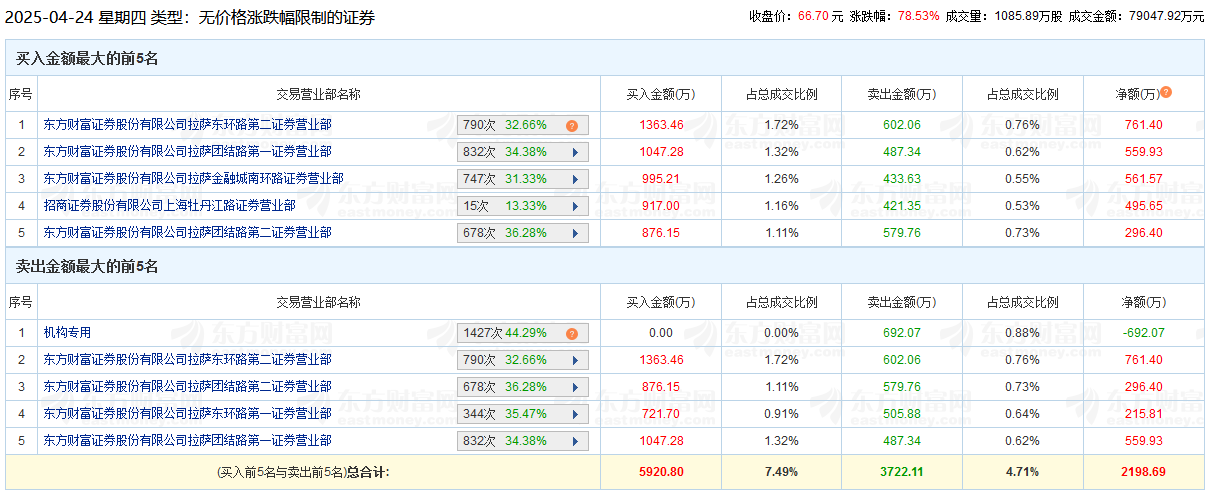Expand sell-table 832次 34.38% details arrow
Image resolution: width=1213 pixels, height=496 pixels.
pyautogui.click(x=575, y=441)
